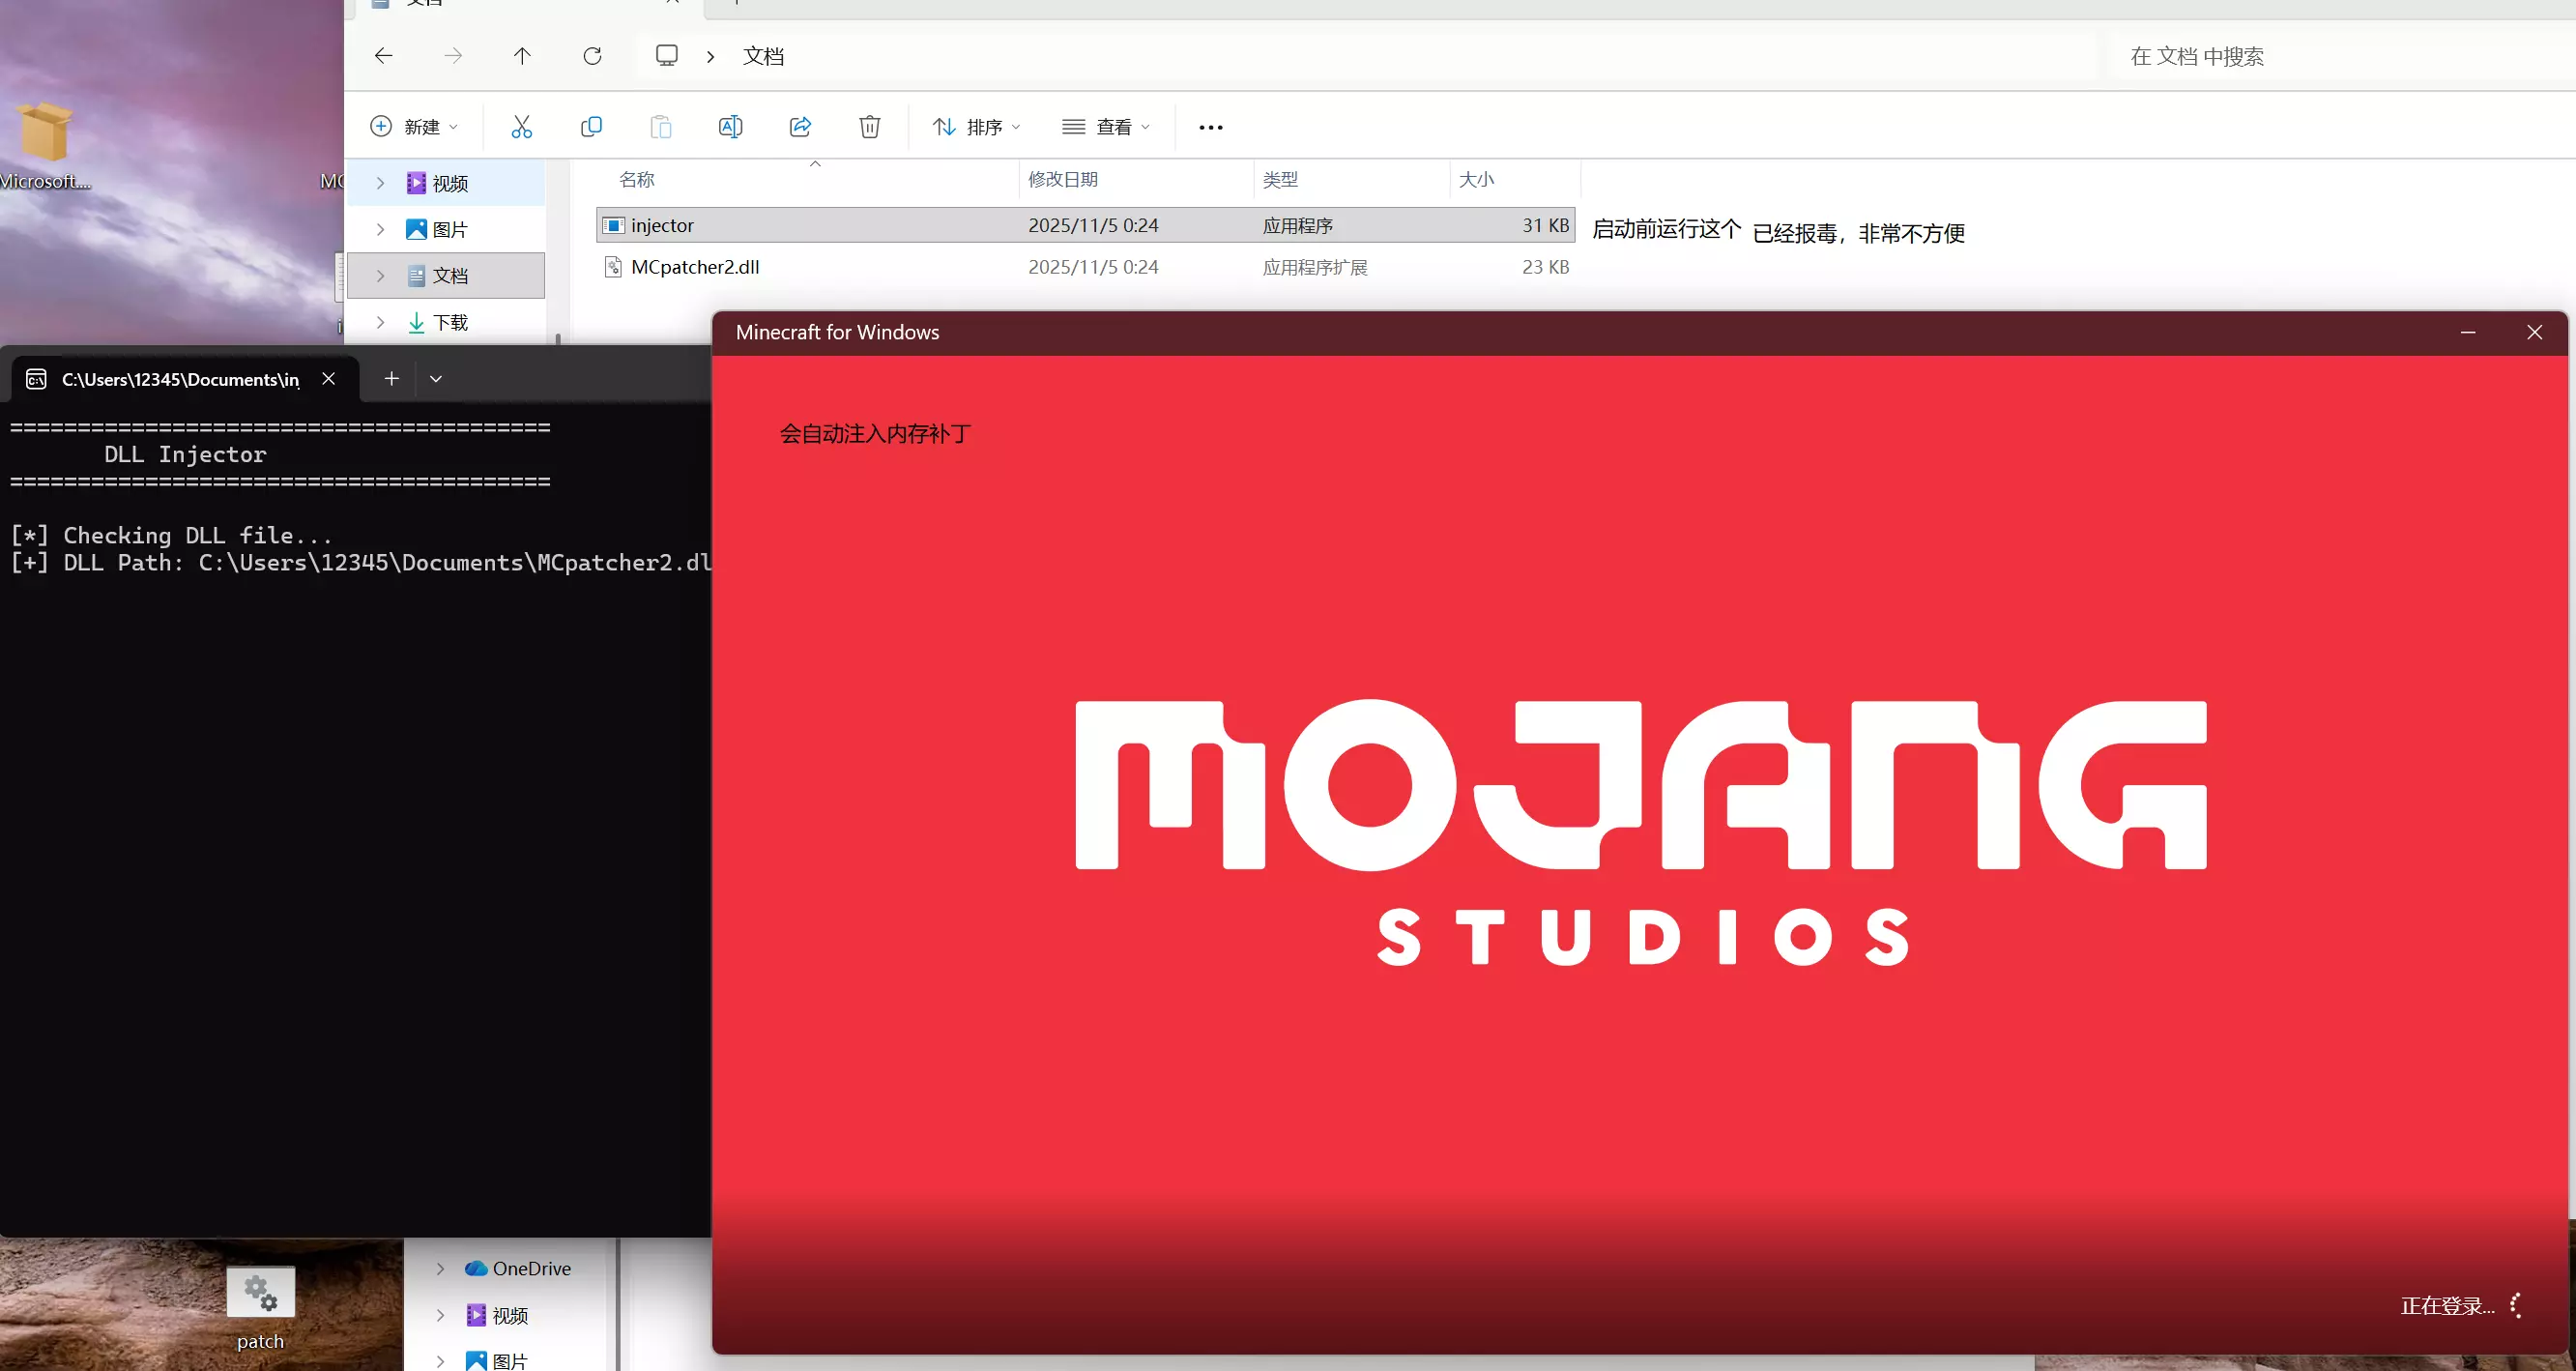Click the Copy icon in toolbar
This screenshot has height=1371, width=2576.
click(x=591, y=127)
